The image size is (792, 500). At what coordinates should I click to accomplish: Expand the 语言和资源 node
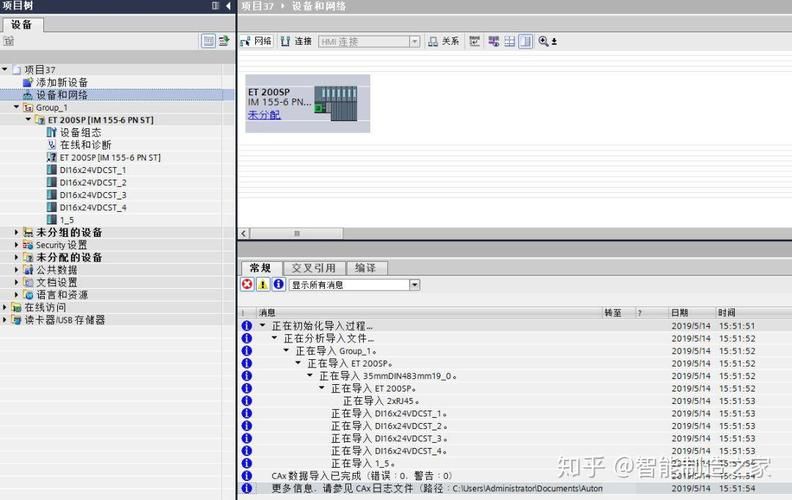coord(16,295)
